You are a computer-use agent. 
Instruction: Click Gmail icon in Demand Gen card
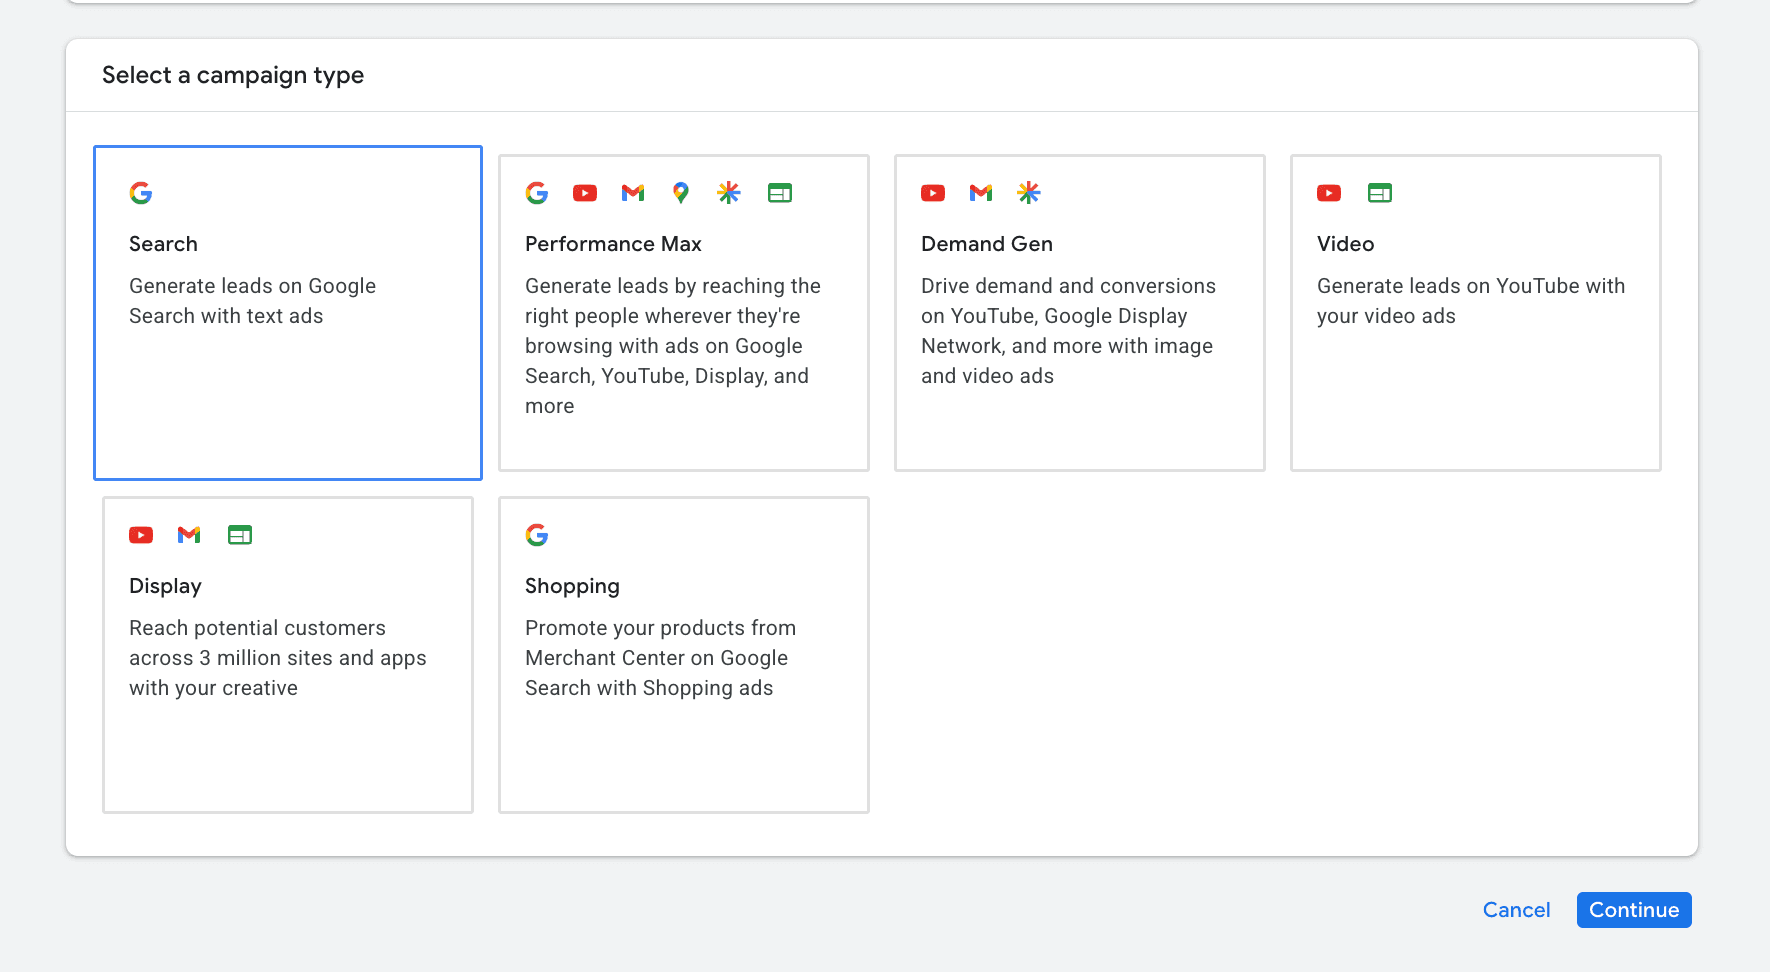(x=981, y=193)
